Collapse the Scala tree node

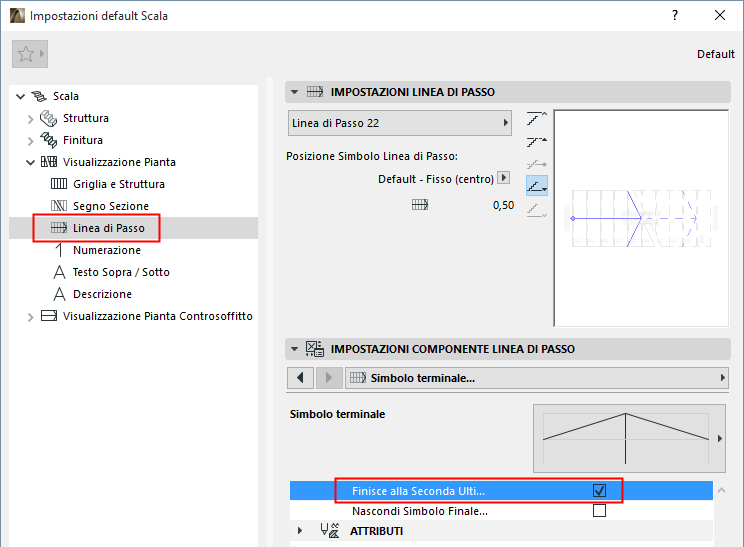pos(20,96)
